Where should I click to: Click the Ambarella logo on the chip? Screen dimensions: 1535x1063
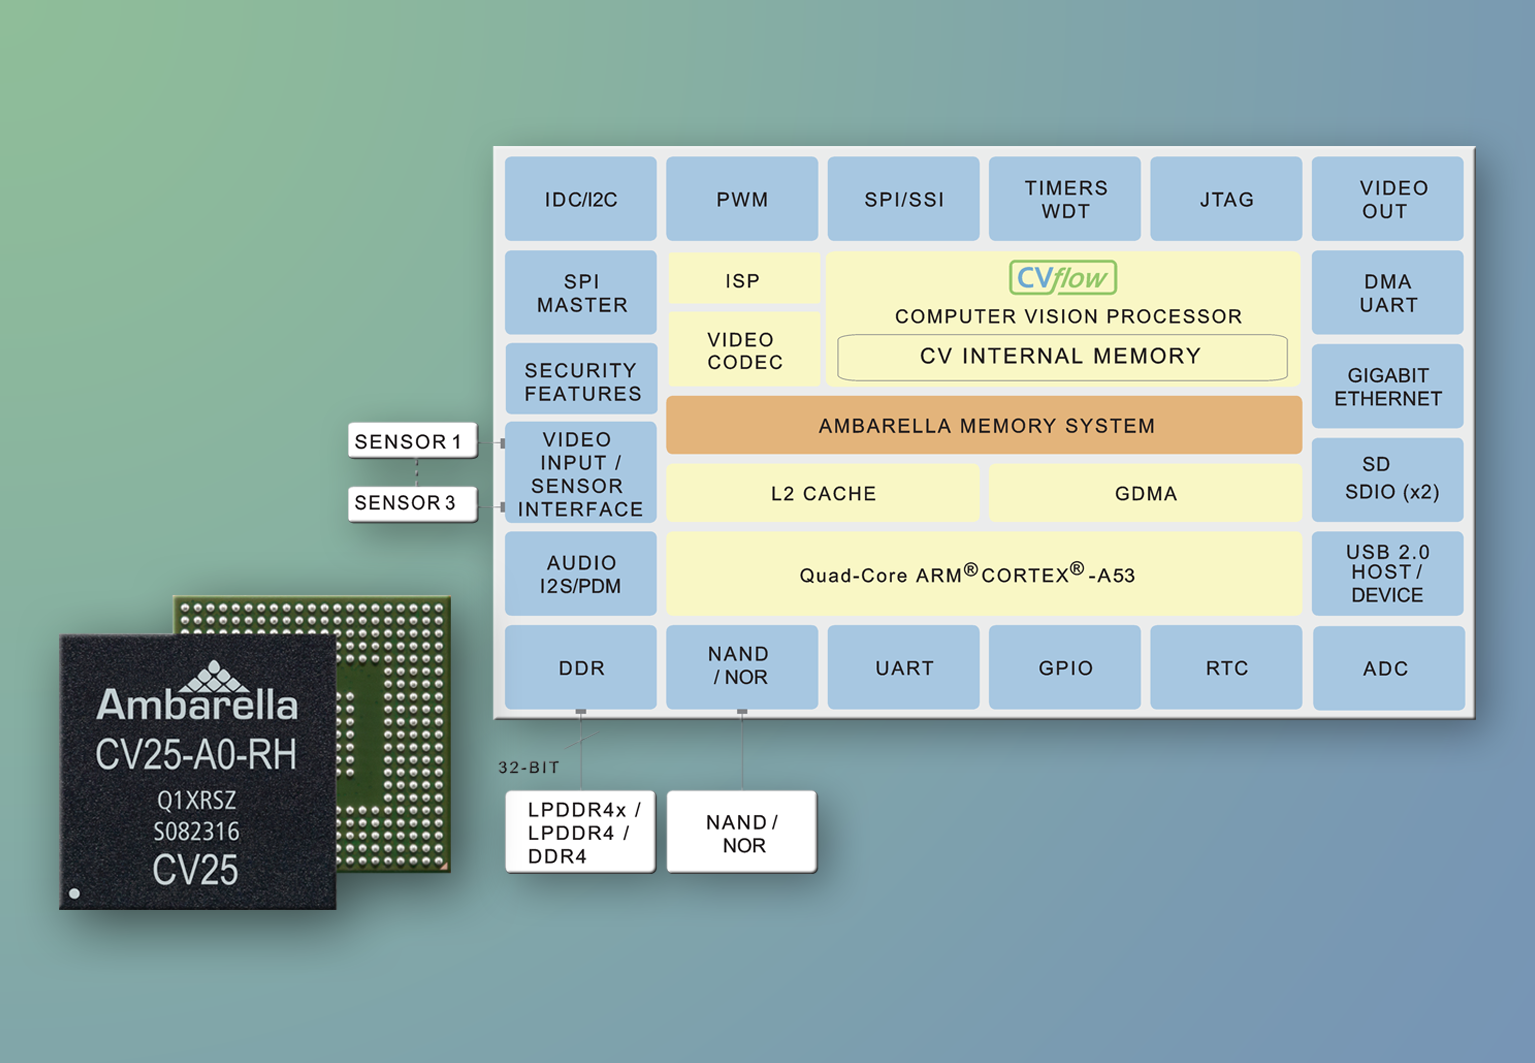click(197, 692)
